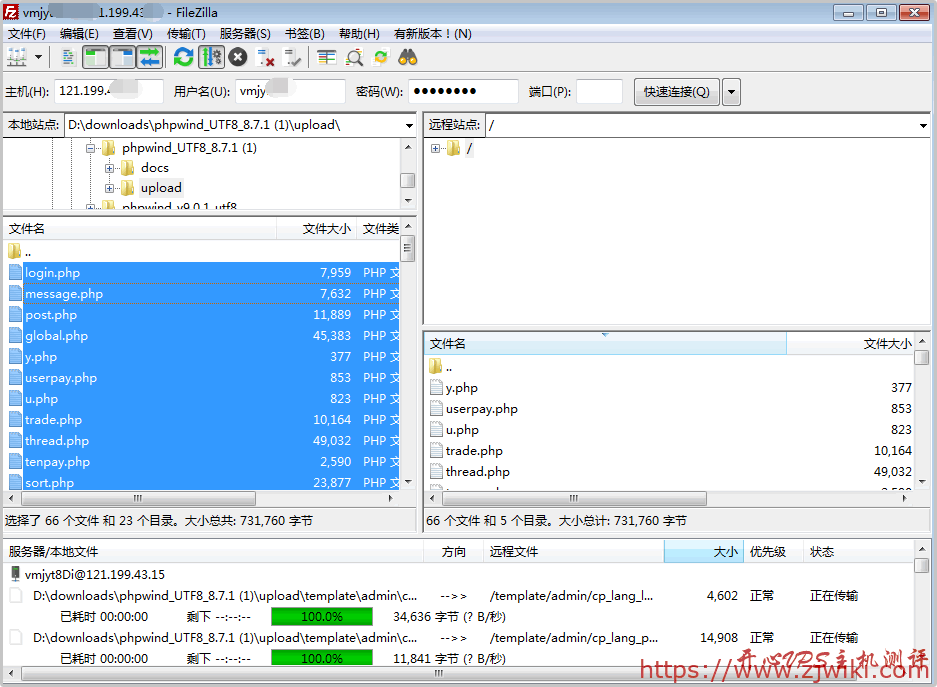Toggle processing of the transfer queue
The image size is (937, 687).
click(210, 57)
